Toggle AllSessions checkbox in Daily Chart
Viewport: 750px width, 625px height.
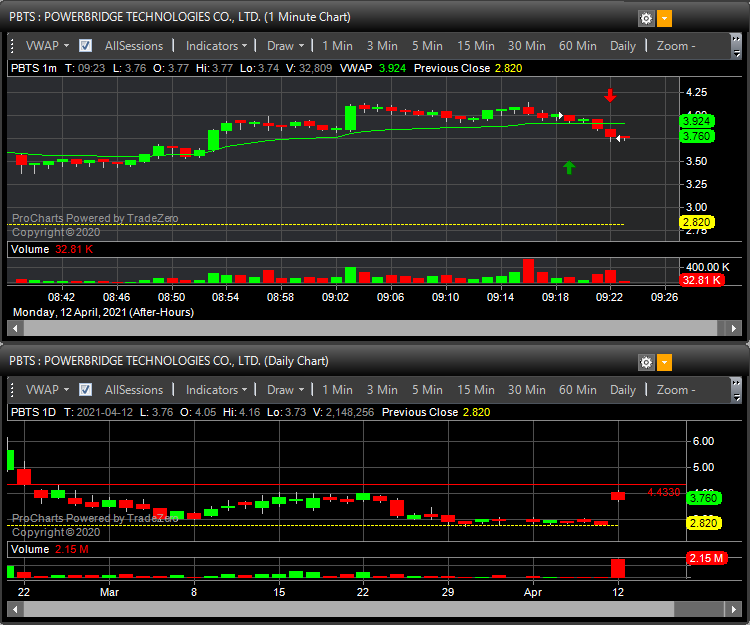[x=86, y=390]
